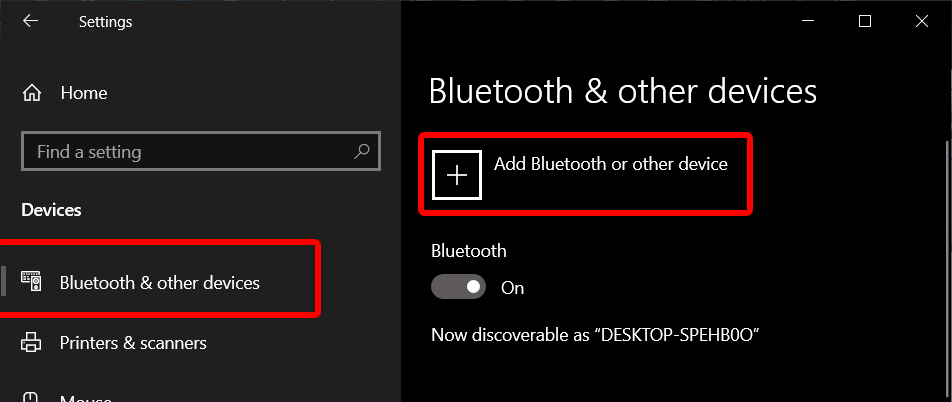Close the Settings window
The height and width of the screenshot is (402, 952).
(x=922, y=21)
